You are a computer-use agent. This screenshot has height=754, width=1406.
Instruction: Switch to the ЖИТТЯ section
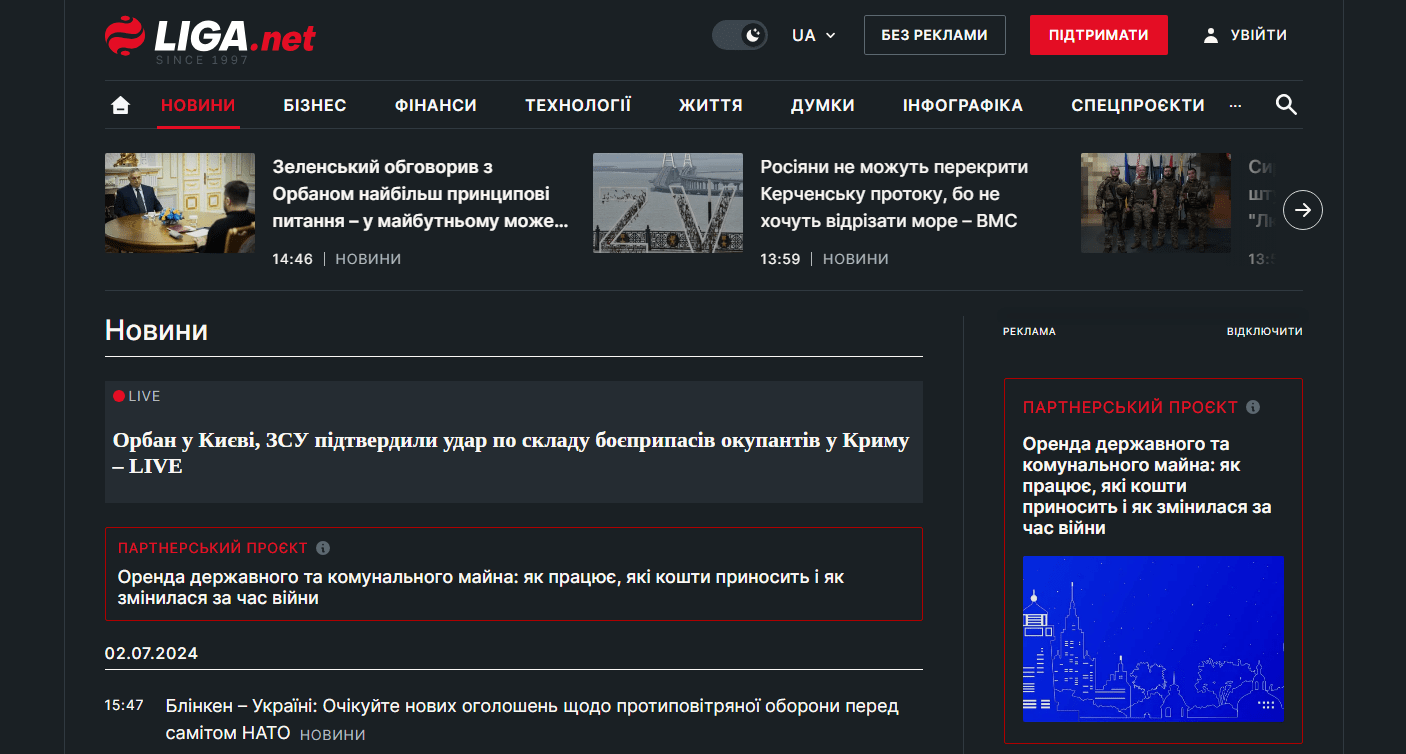[711, 105]
